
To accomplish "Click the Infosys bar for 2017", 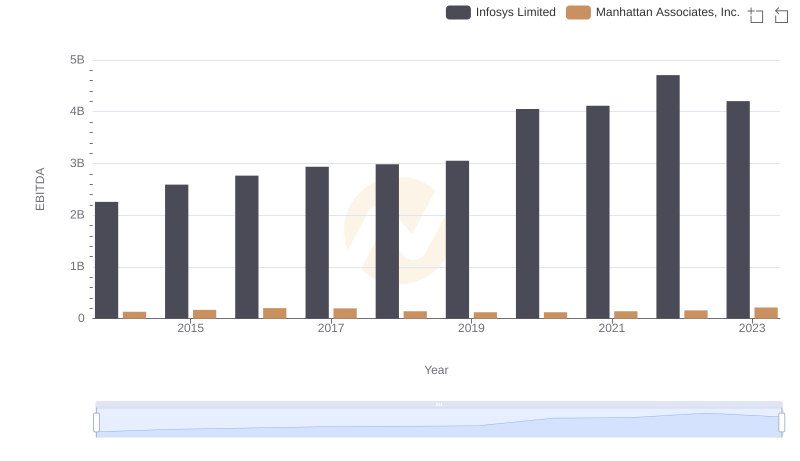I will tap(317, 243).
